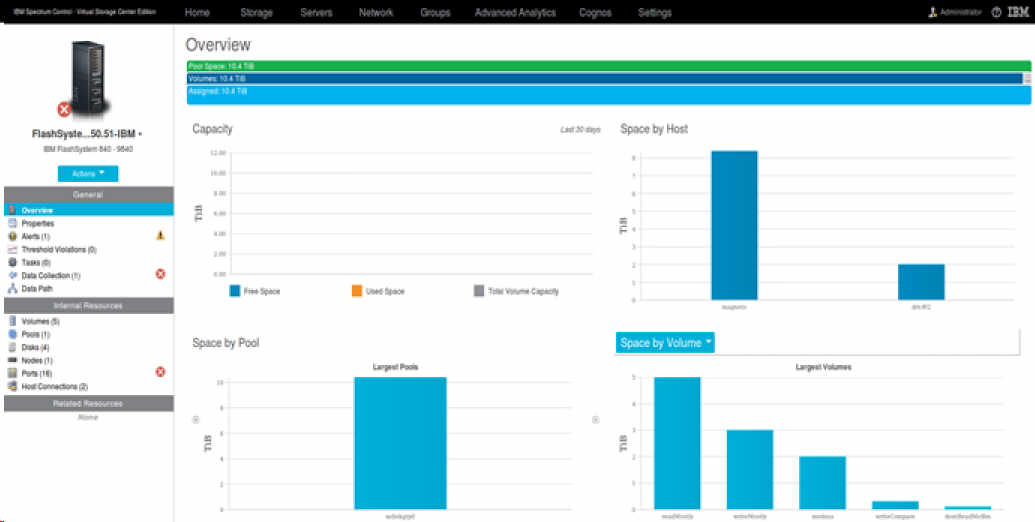Click the Overview icon in the sidebar
Image resolution: width=1035 pixels, height=522 pixels.
[12, 210]
